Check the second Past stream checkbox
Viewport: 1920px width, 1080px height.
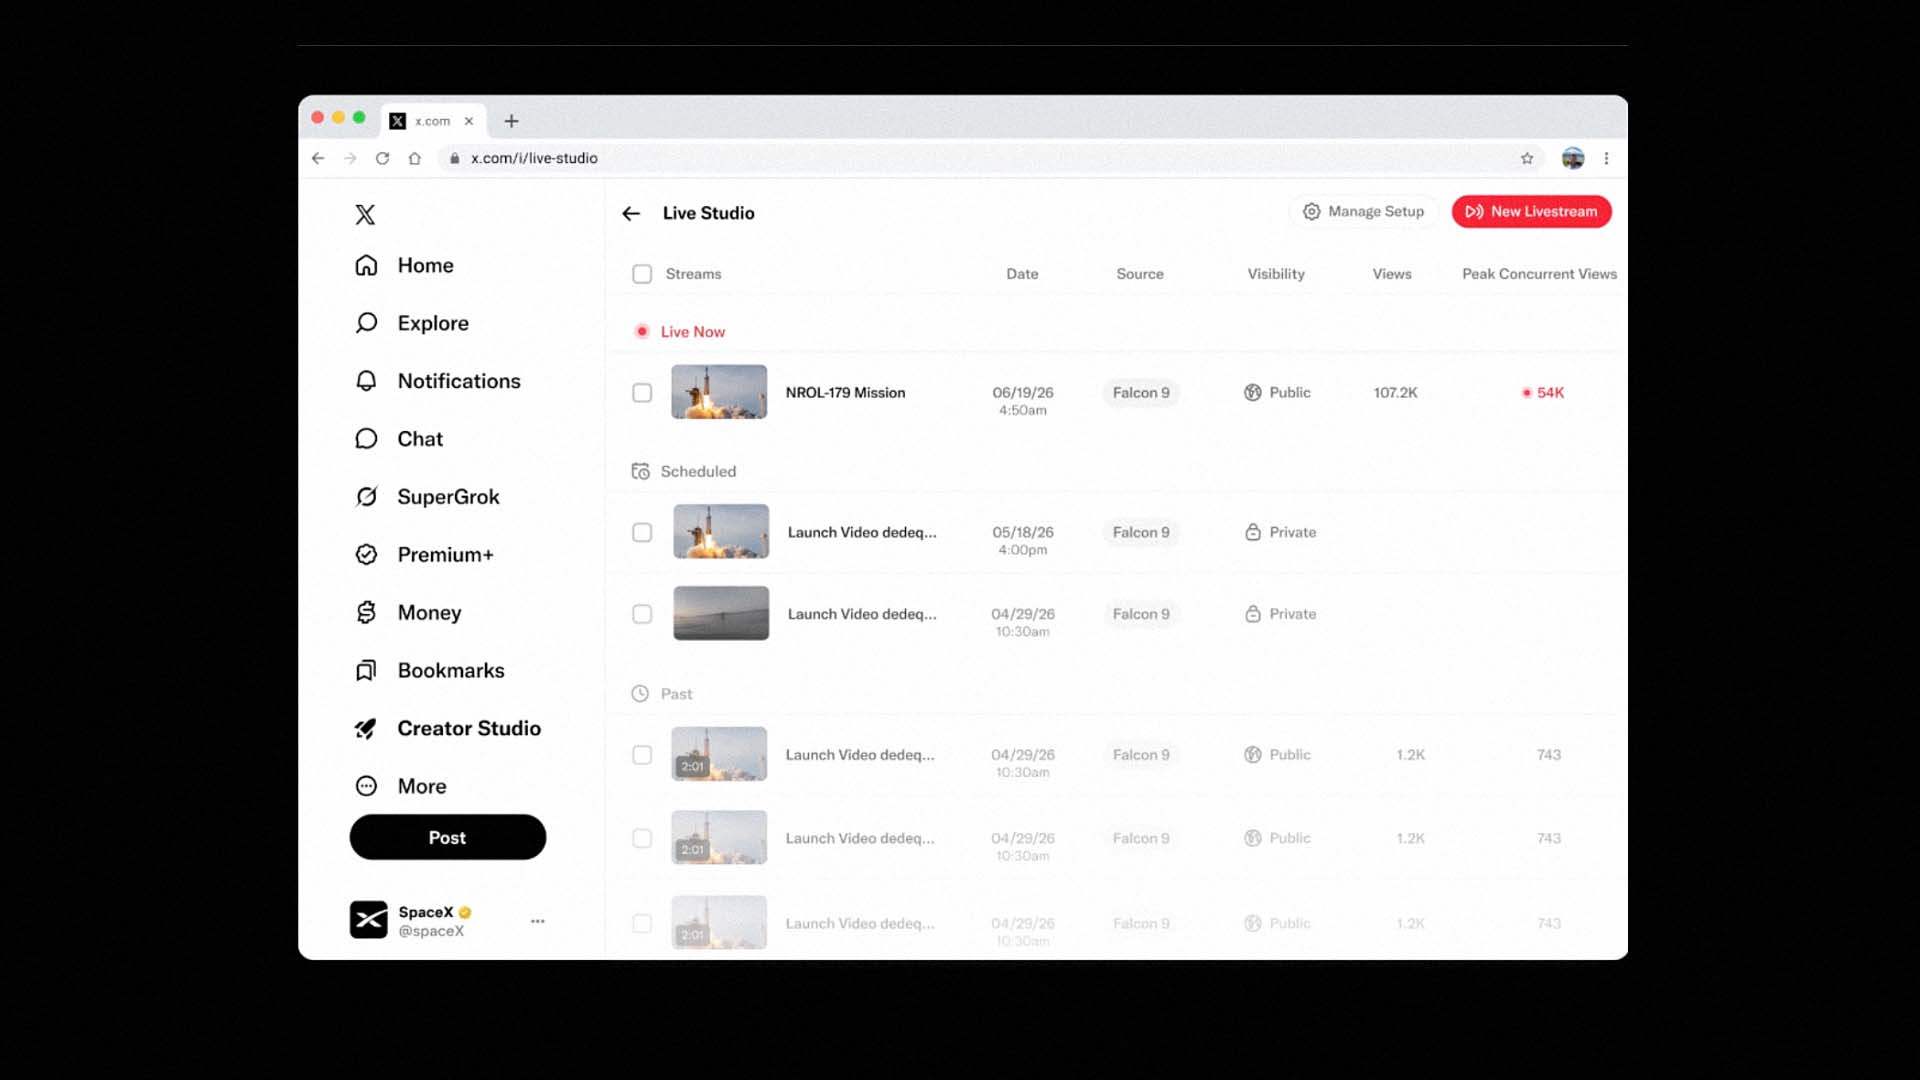click(642, 838)
